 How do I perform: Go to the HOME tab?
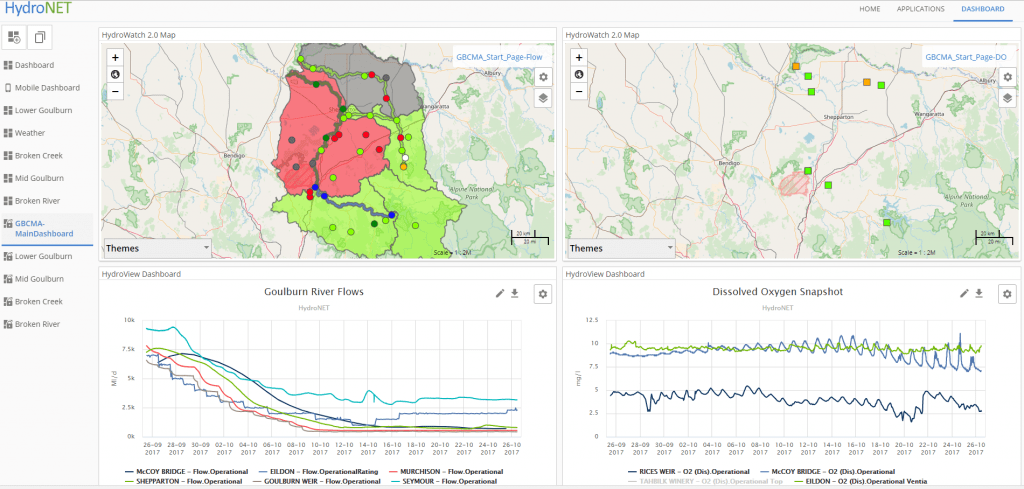[x=870, y=9]
